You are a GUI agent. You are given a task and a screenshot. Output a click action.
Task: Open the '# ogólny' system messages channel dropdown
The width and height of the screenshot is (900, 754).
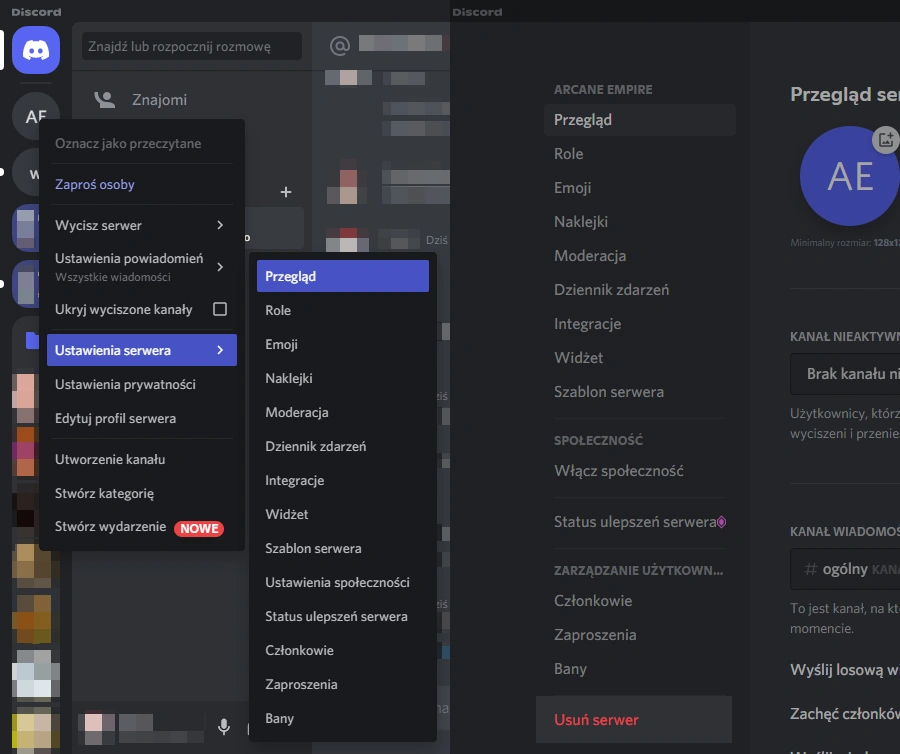click(845, 569)
